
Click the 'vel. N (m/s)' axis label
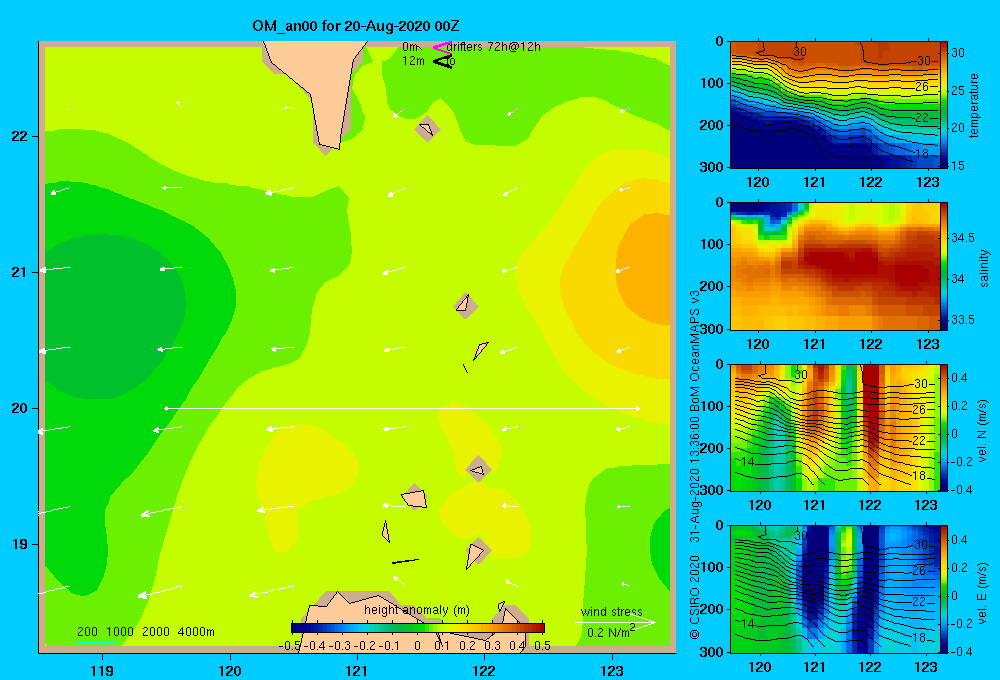click(983, 431)
